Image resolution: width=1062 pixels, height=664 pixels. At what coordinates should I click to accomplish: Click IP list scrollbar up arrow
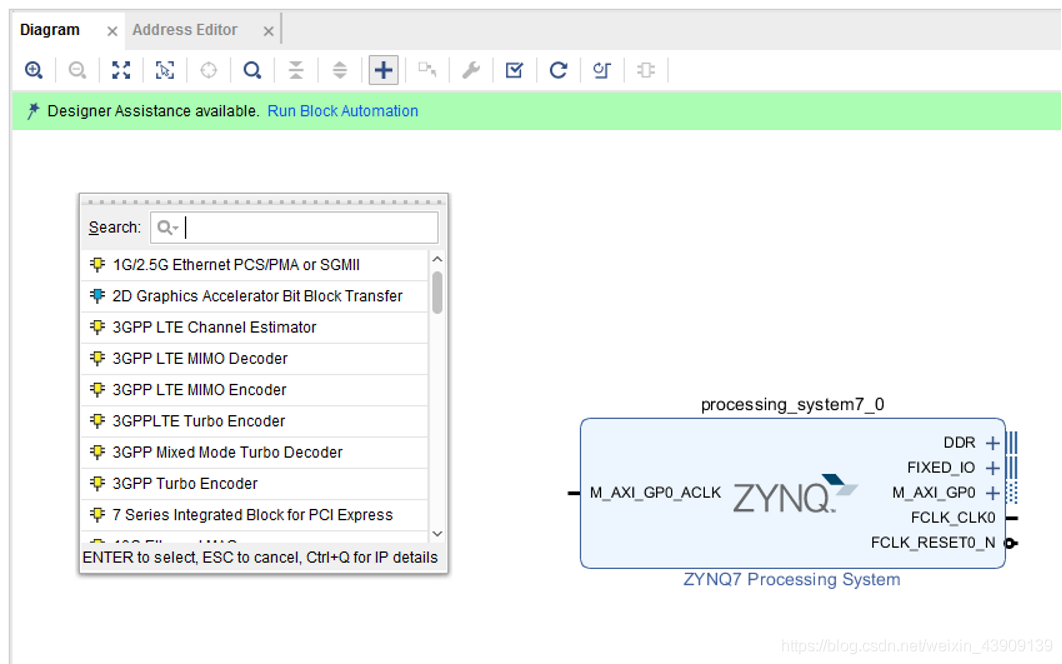click(438, 260)
